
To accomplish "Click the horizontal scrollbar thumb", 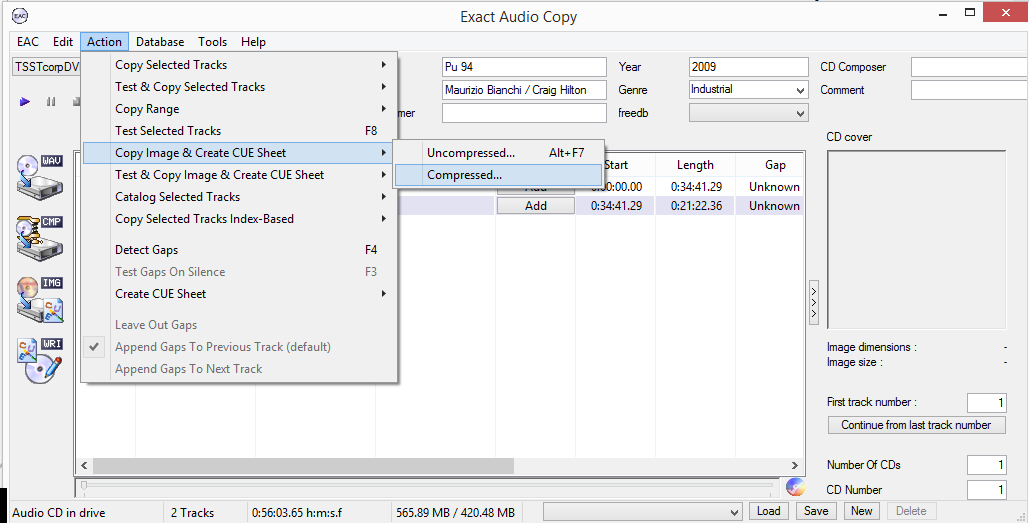I will 303,465.
